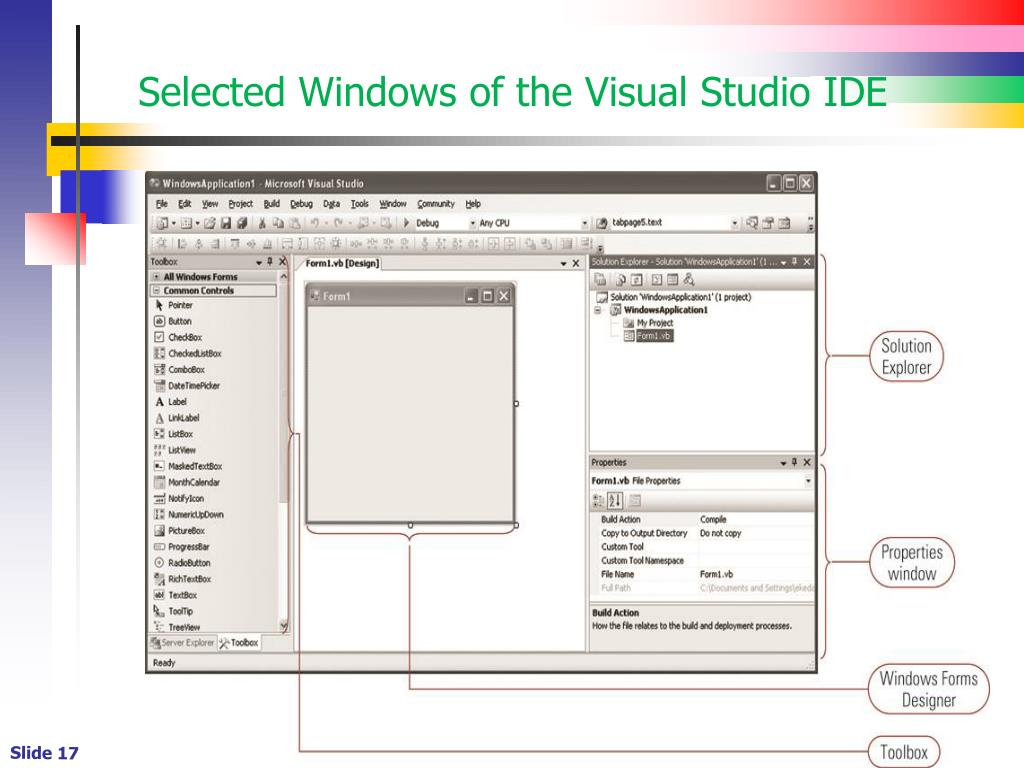Collapse the Common Controls group

[x=156, y=291]
